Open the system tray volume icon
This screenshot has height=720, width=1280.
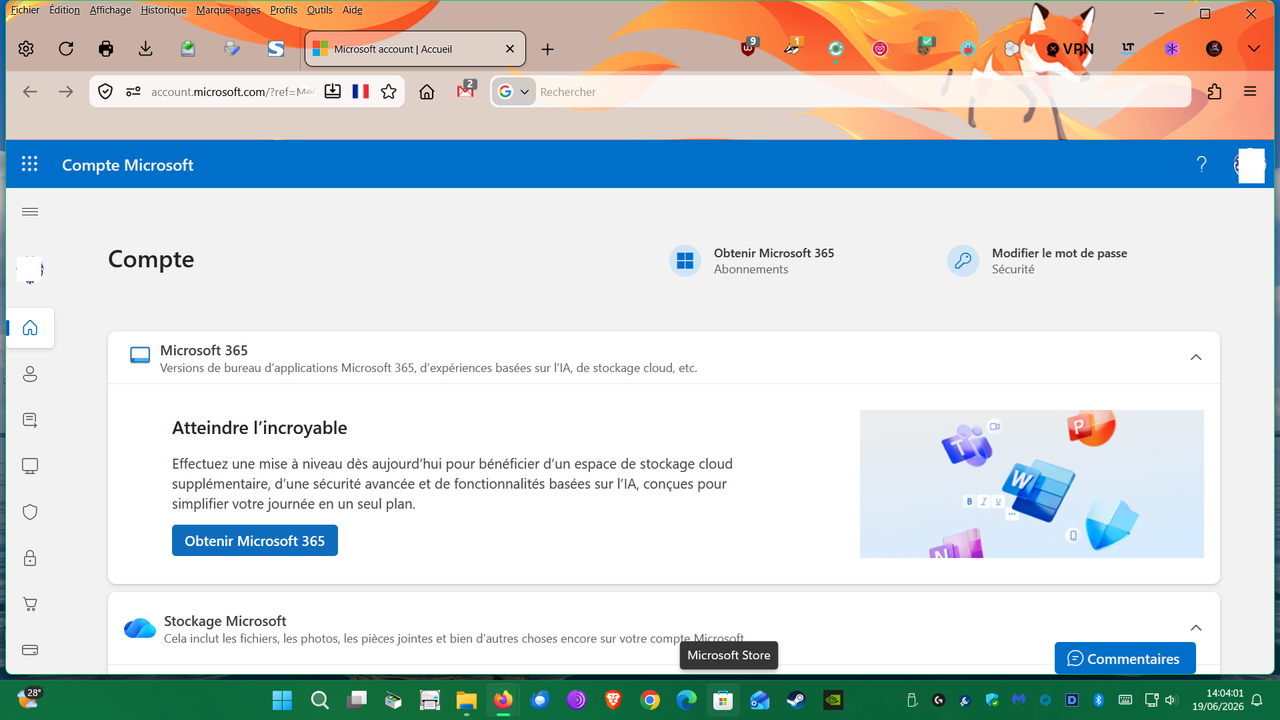coord(1171,700)
